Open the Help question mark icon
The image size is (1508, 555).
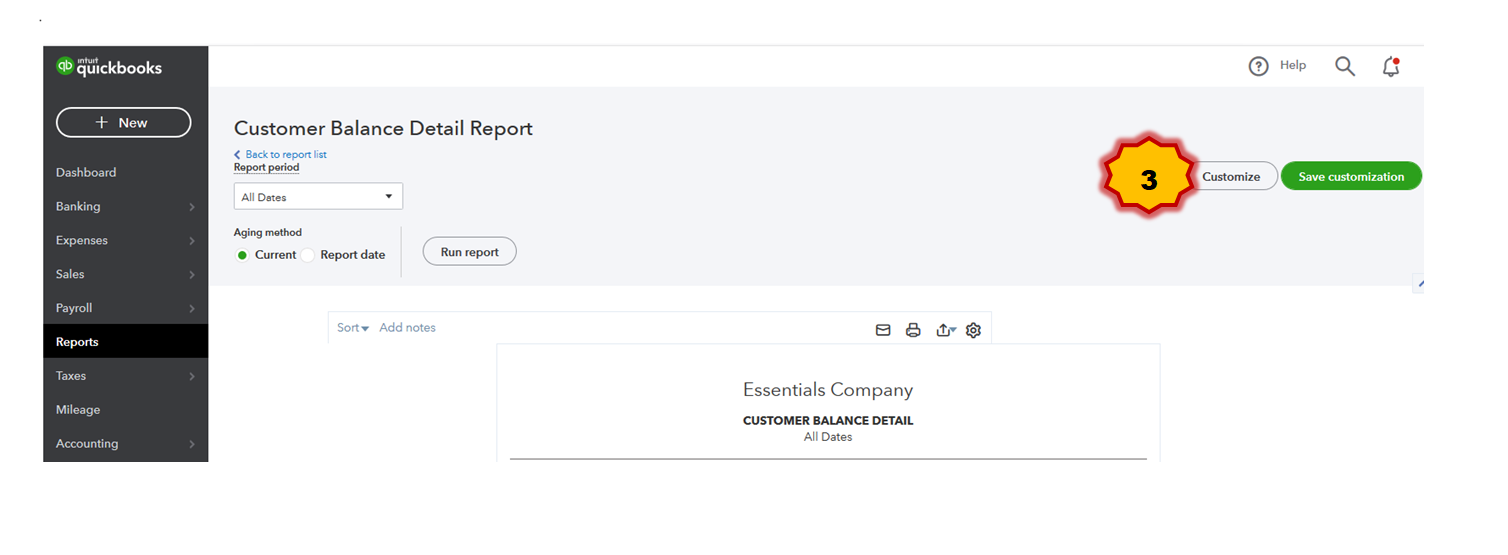(x=1258, y=66)
